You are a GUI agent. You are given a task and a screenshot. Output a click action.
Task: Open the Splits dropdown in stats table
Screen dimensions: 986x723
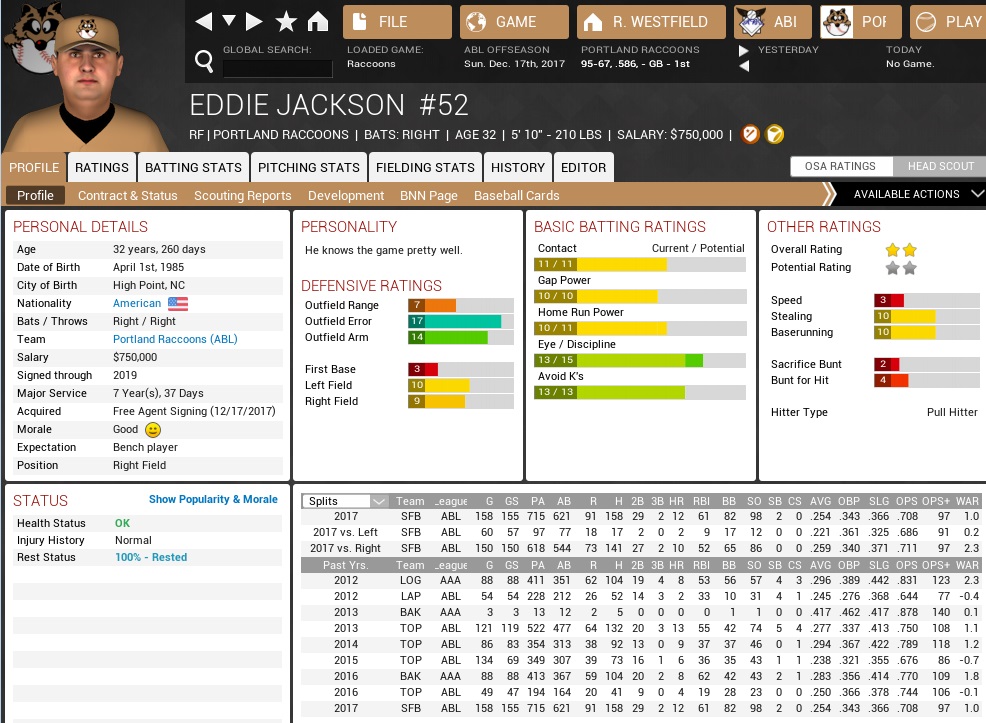tap(346, 501)
